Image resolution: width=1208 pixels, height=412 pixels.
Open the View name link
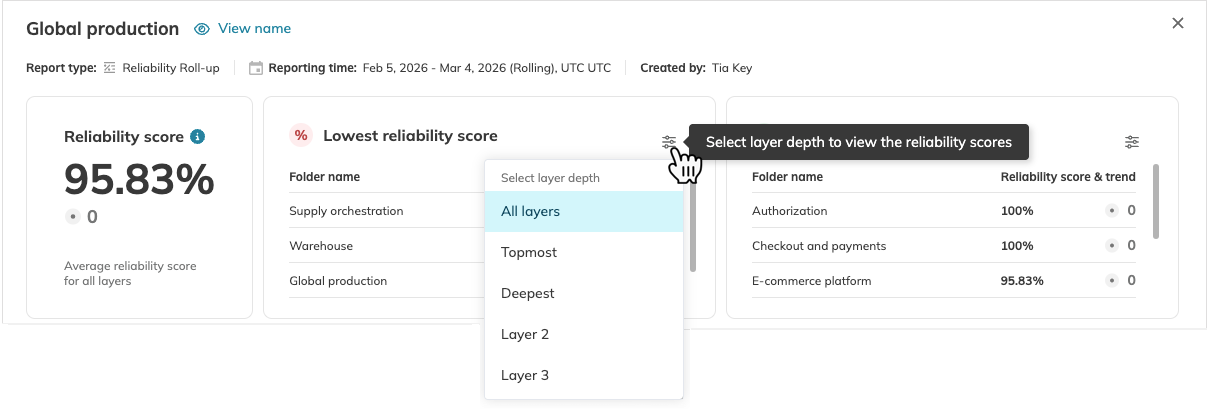254,29
